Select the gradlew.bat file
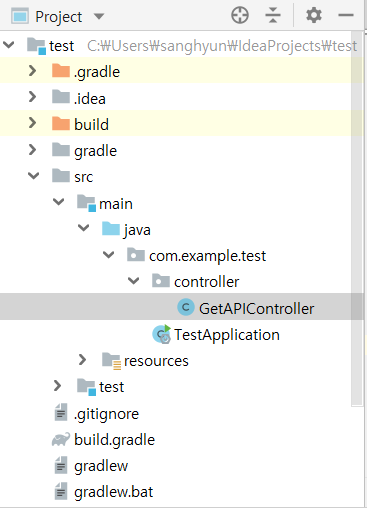This screenshot has width=367, height=508. 113,492
